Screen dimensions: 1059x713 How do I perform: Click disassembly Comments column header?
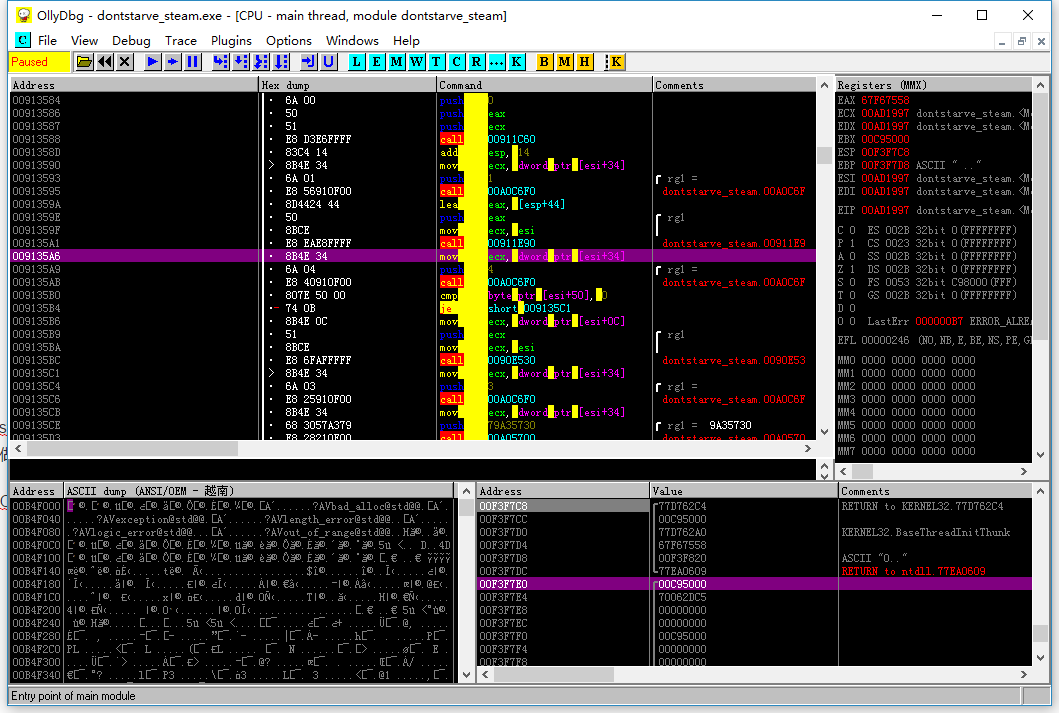[734, 85]
